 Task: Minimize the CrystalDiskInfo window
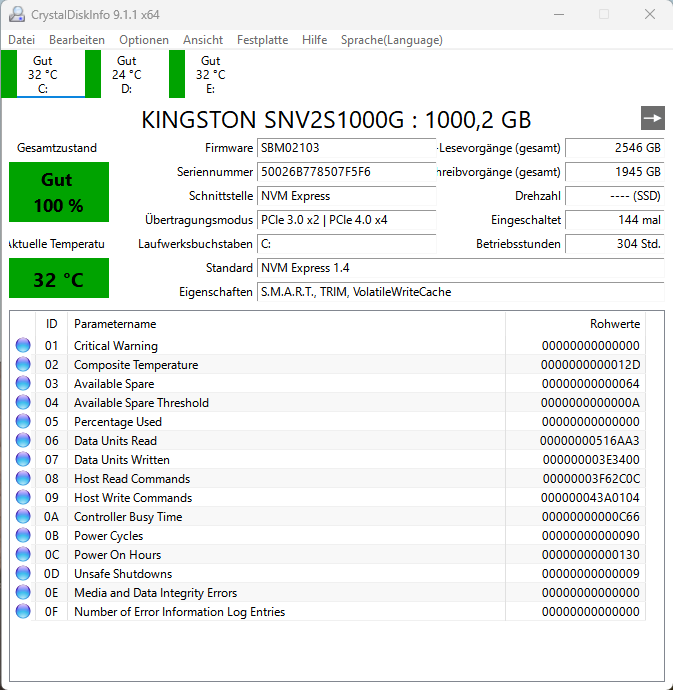tap(559, 15)
